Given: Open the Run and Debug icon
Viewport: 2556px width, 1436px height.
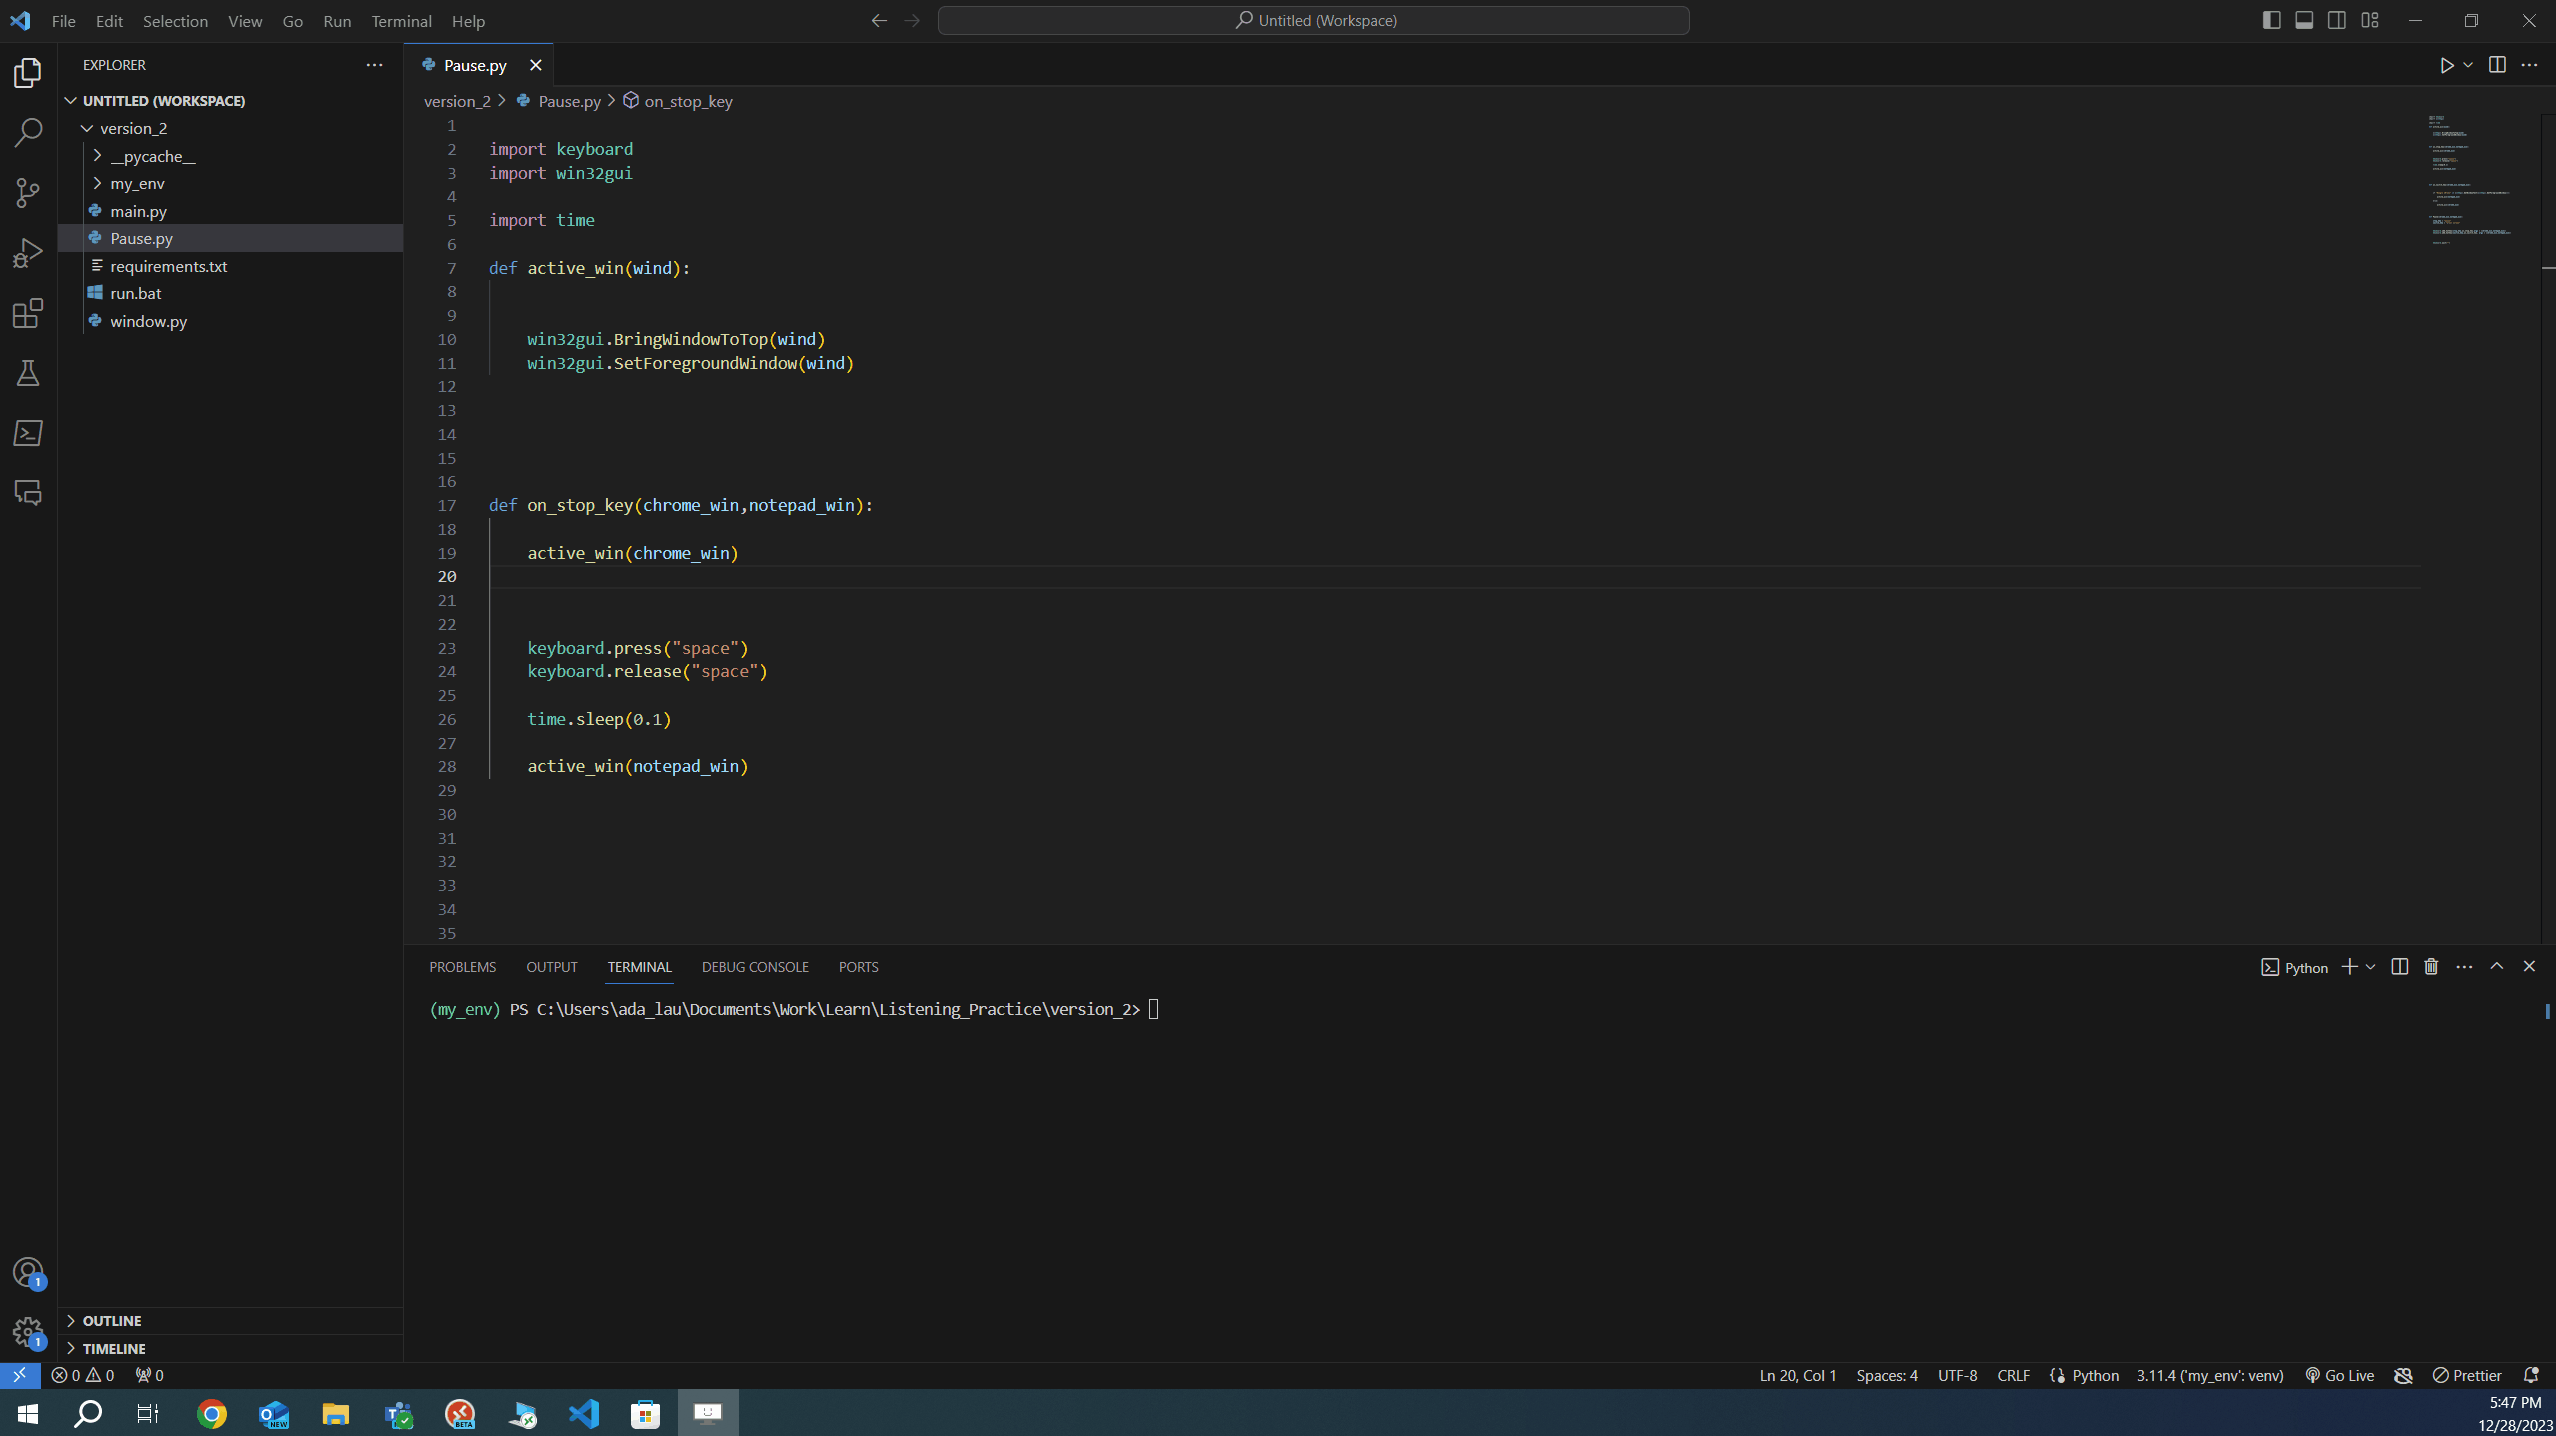Looking at the screenshot, I should point(27,252).
